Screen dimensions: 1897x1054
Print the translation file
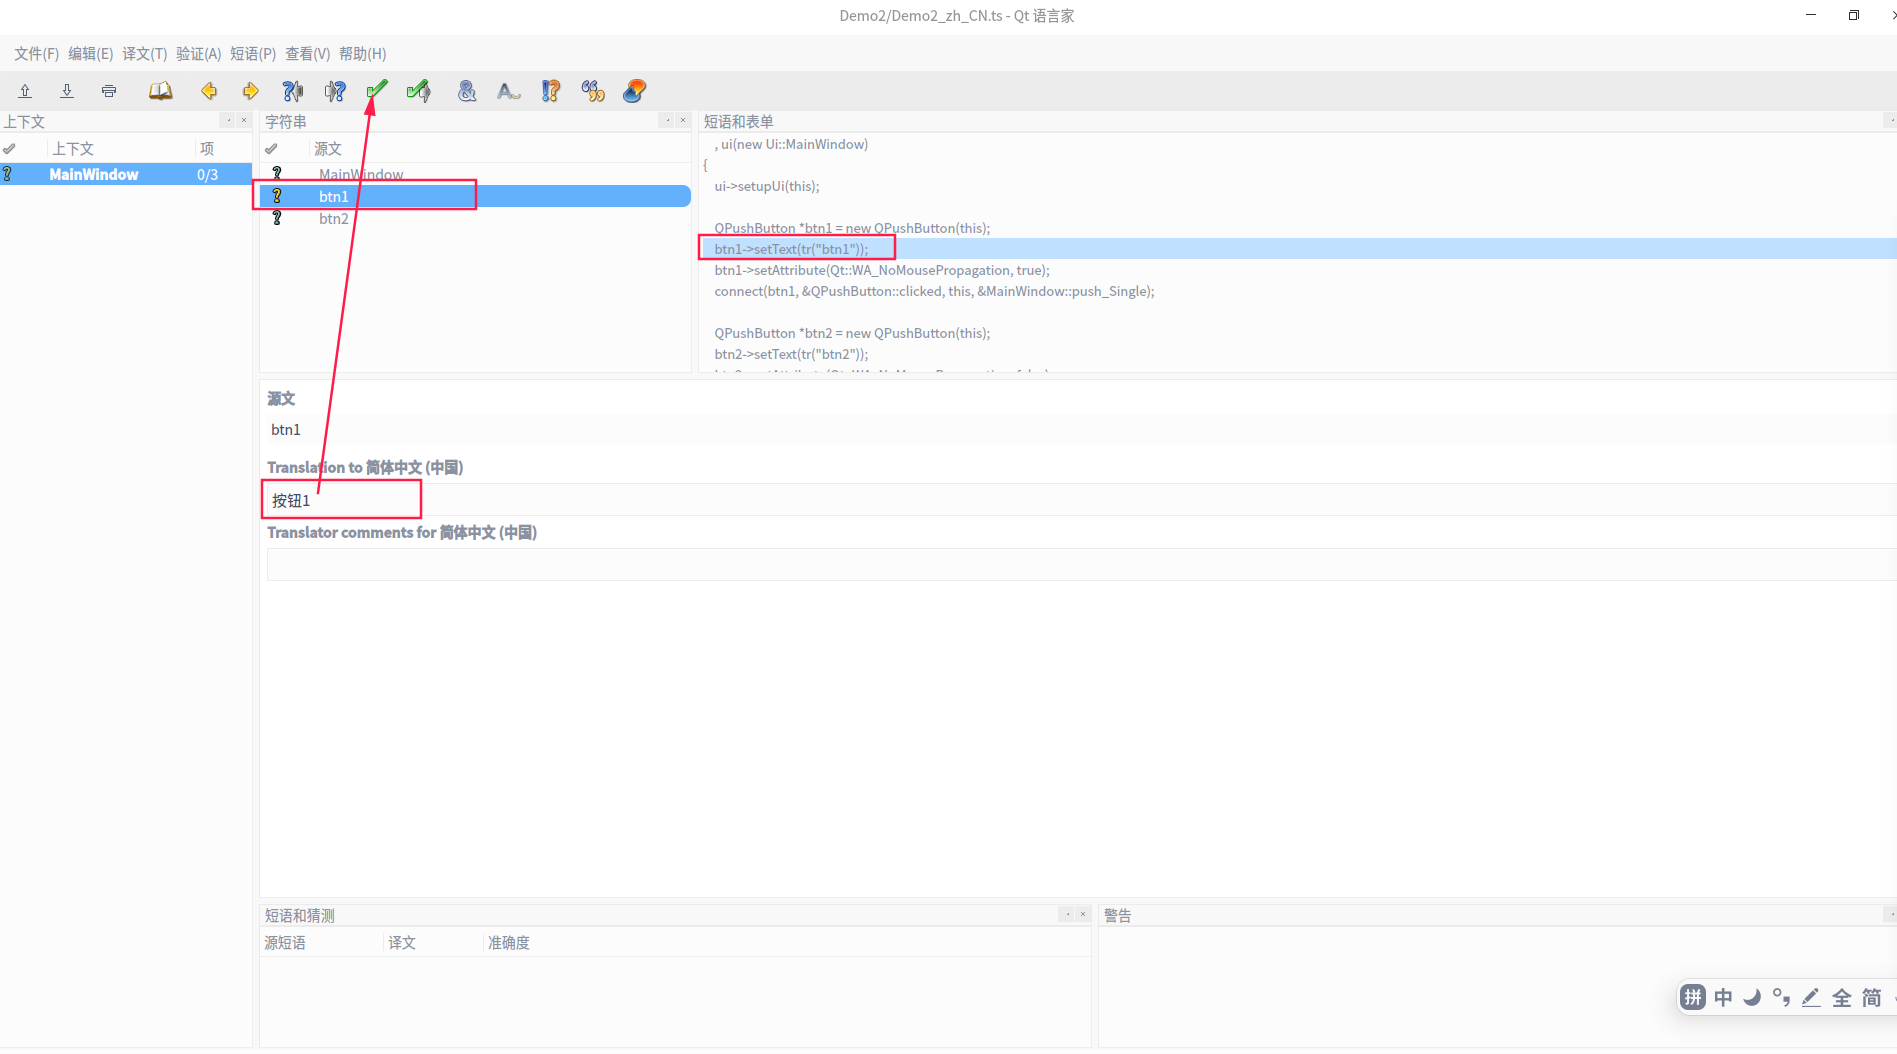pos(108,90)
